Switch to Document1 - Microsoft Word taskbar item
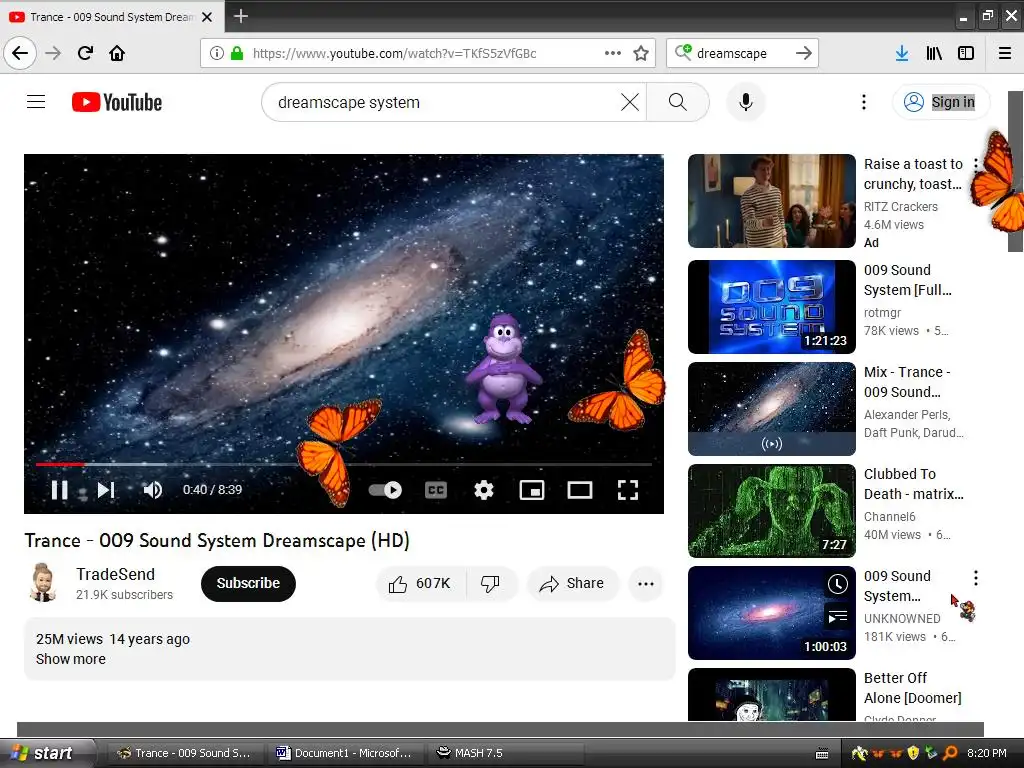The width and height of the screenshot is (1024, 768). (x=344, y=753)
